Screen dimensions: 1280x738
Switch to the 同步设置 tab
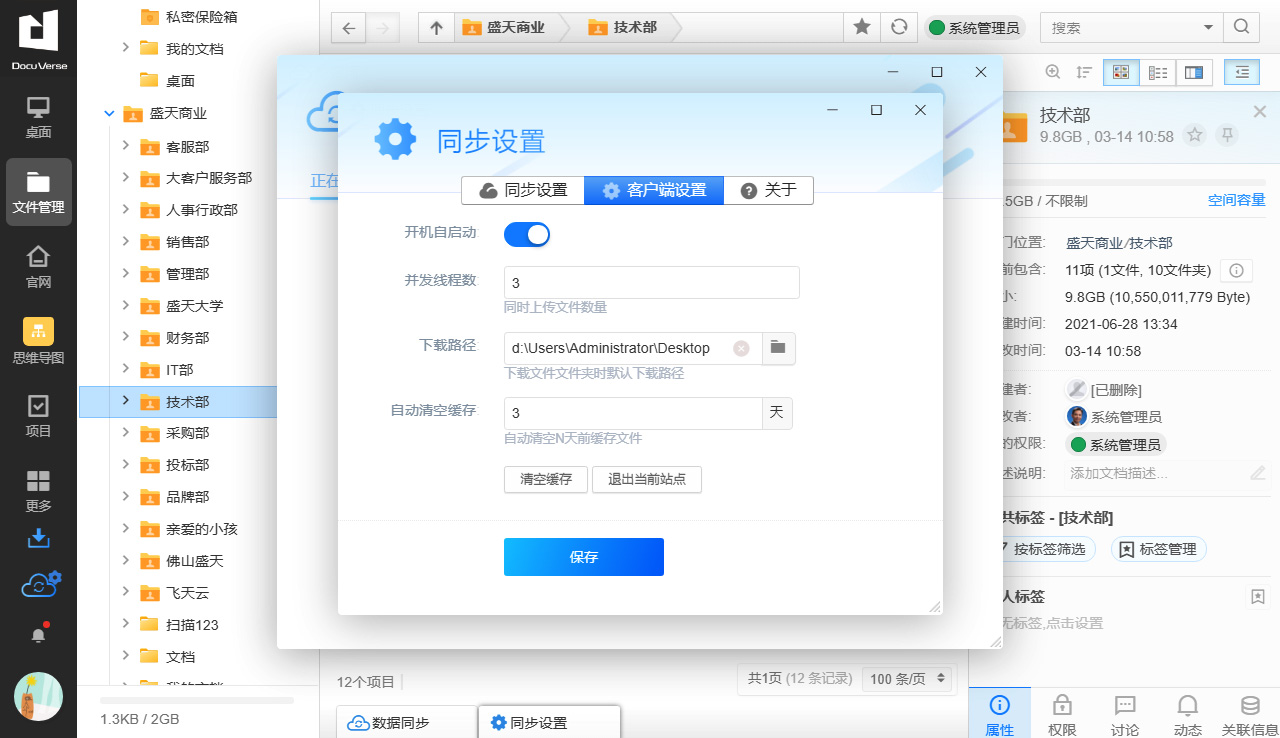pyautogui.click(x=523, y=190)
